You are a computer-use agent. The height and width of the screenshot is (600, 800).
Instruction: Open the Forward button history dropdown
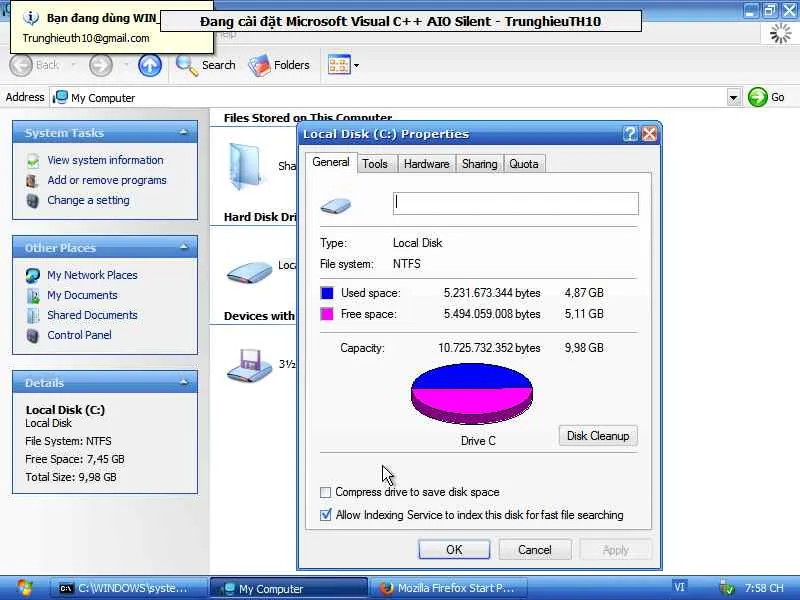[126, 65]
